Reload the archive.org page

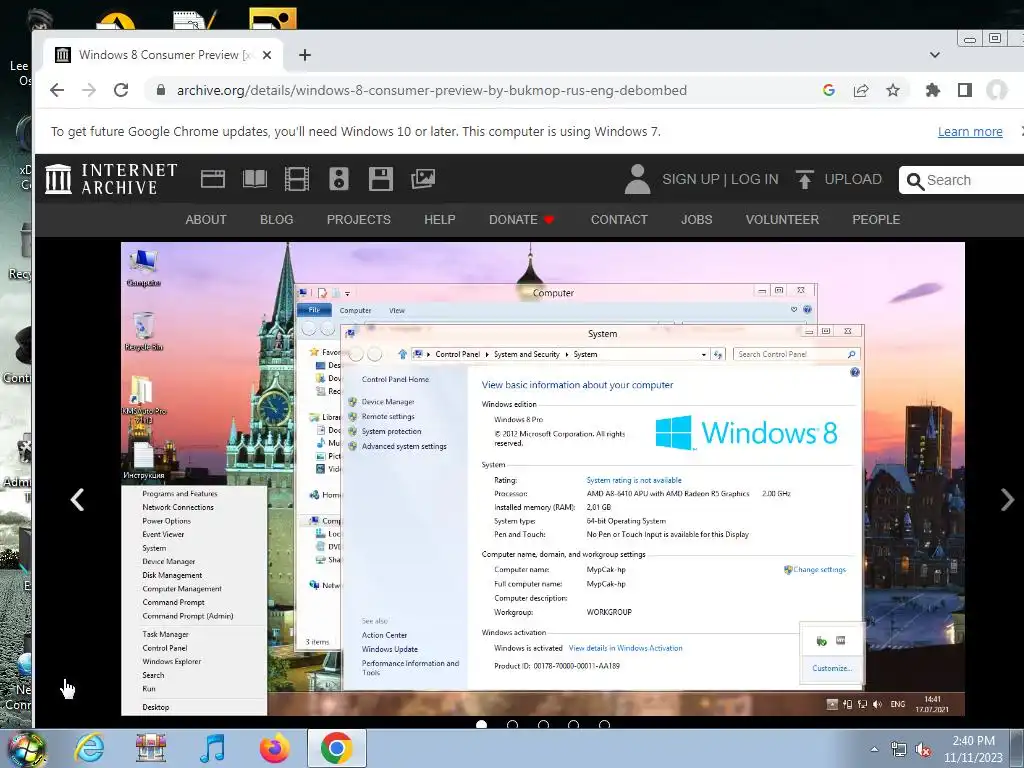(x=121, y=90)
